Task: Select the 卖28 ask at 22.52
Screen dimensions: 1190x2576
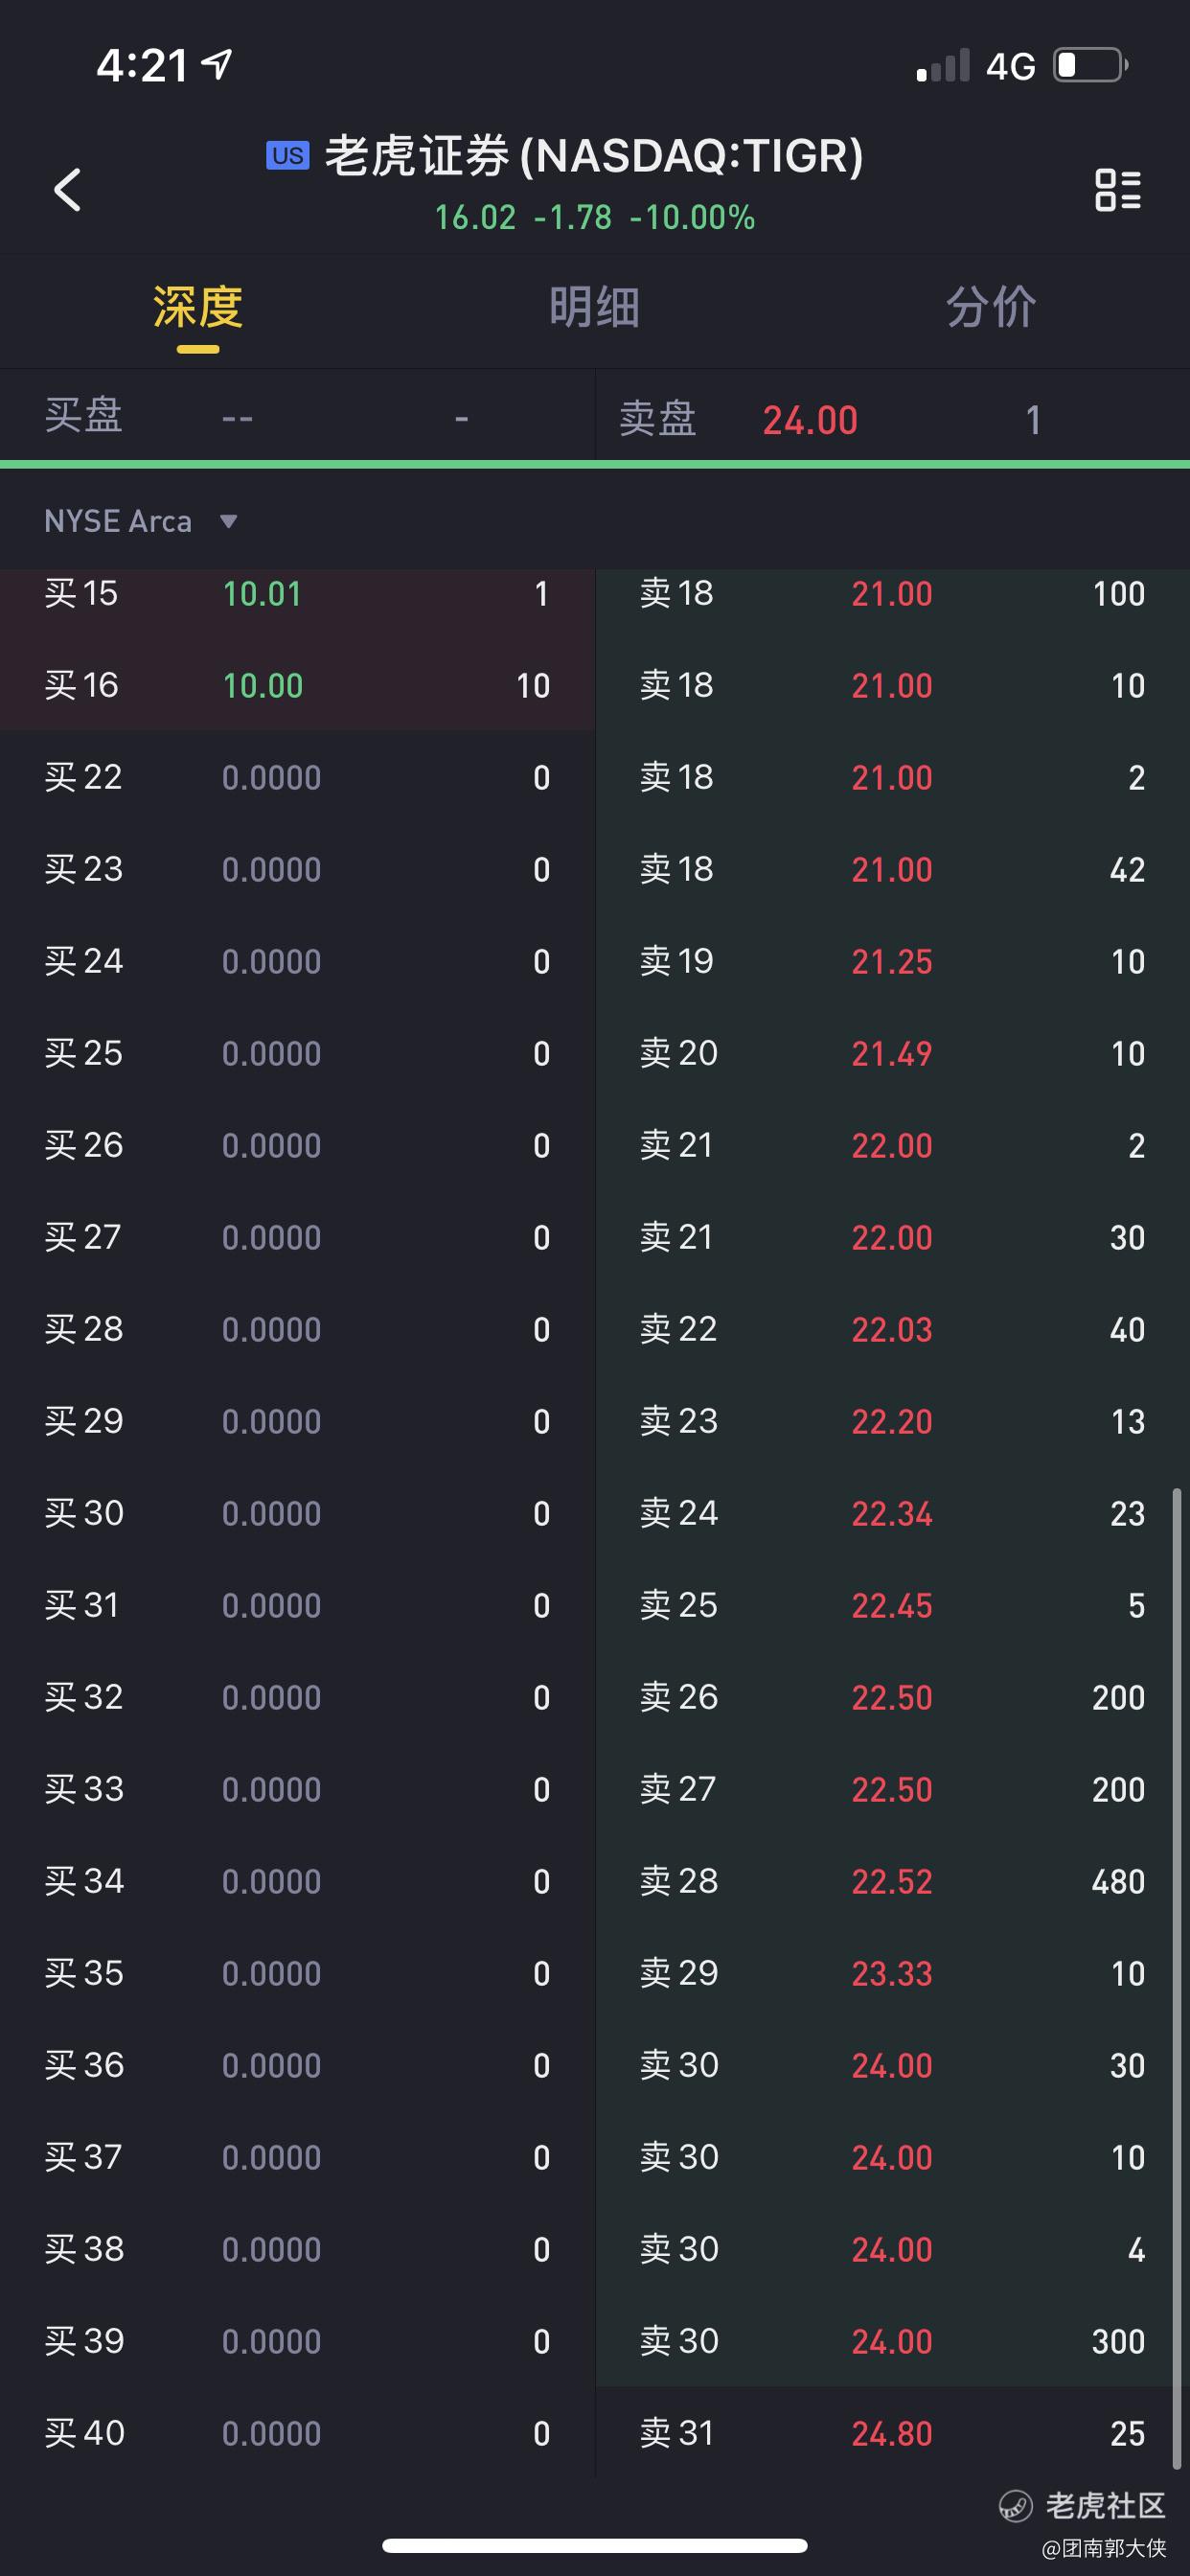Action: pos(890,1882)
